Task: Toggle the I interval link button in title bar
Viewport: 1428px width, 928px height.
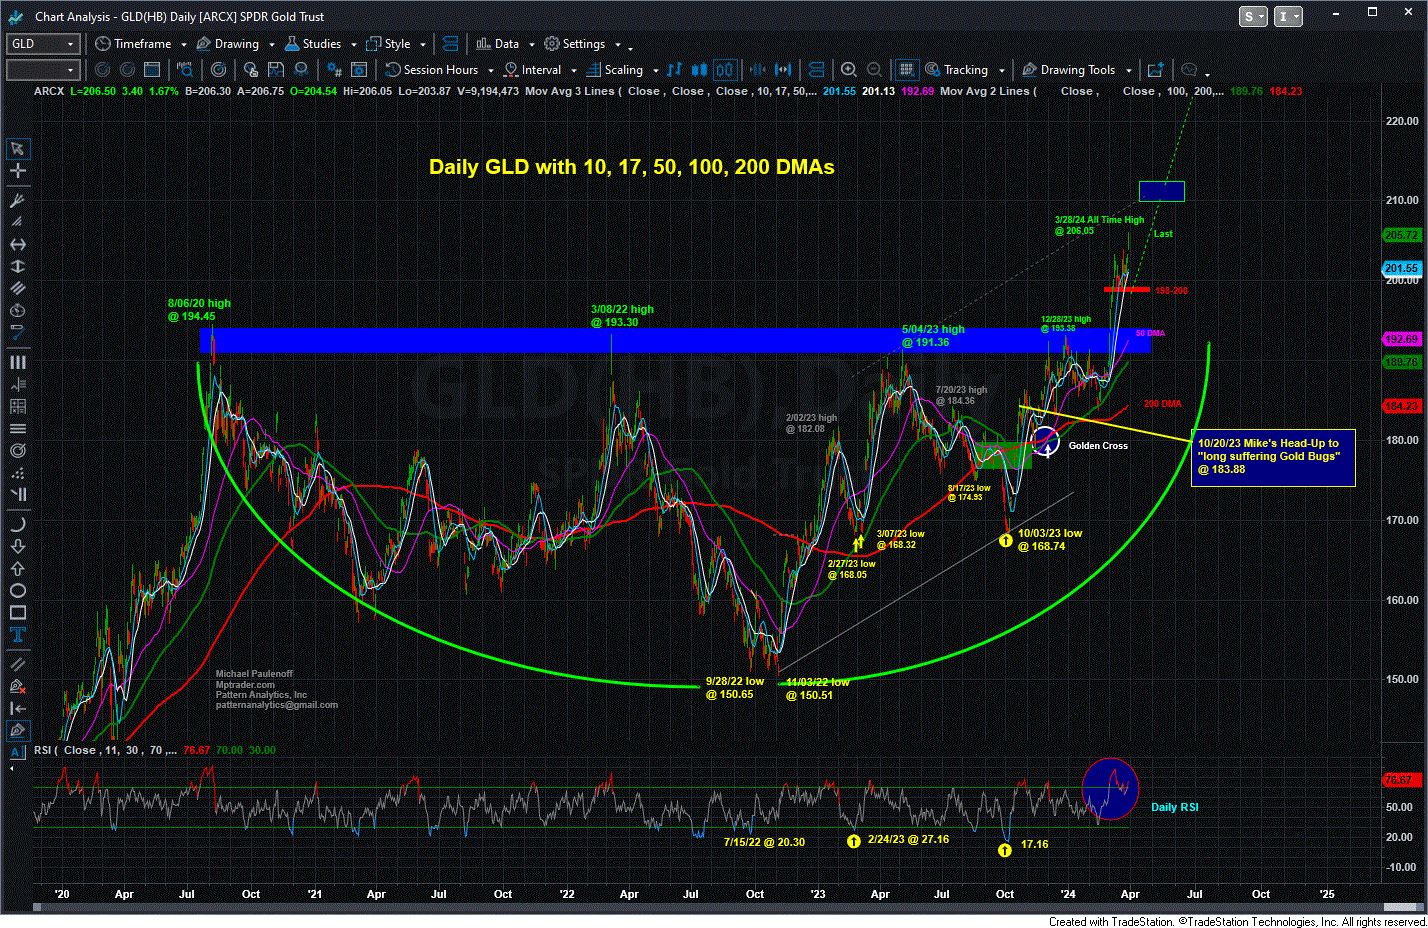Action: 1289,16
